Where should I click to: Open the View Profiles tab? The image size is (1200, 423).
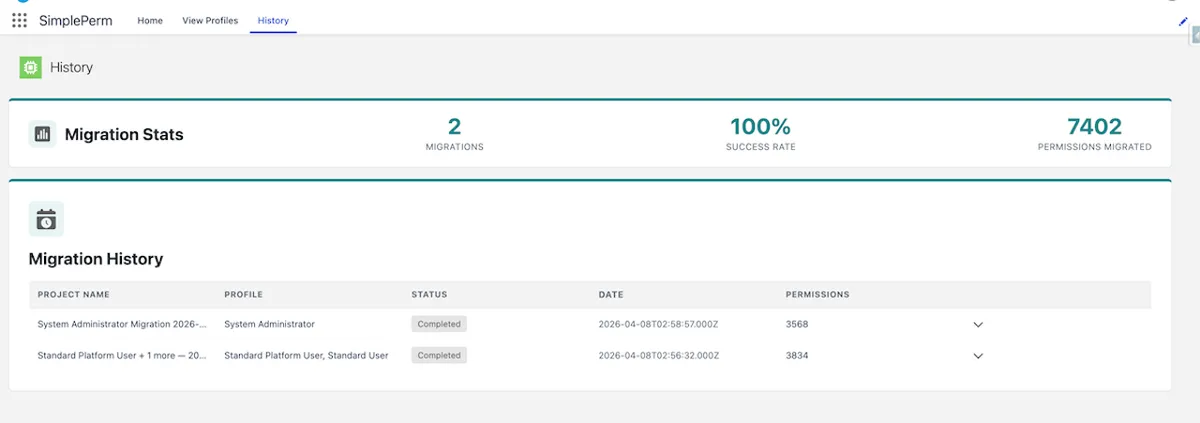pos(210,21)
